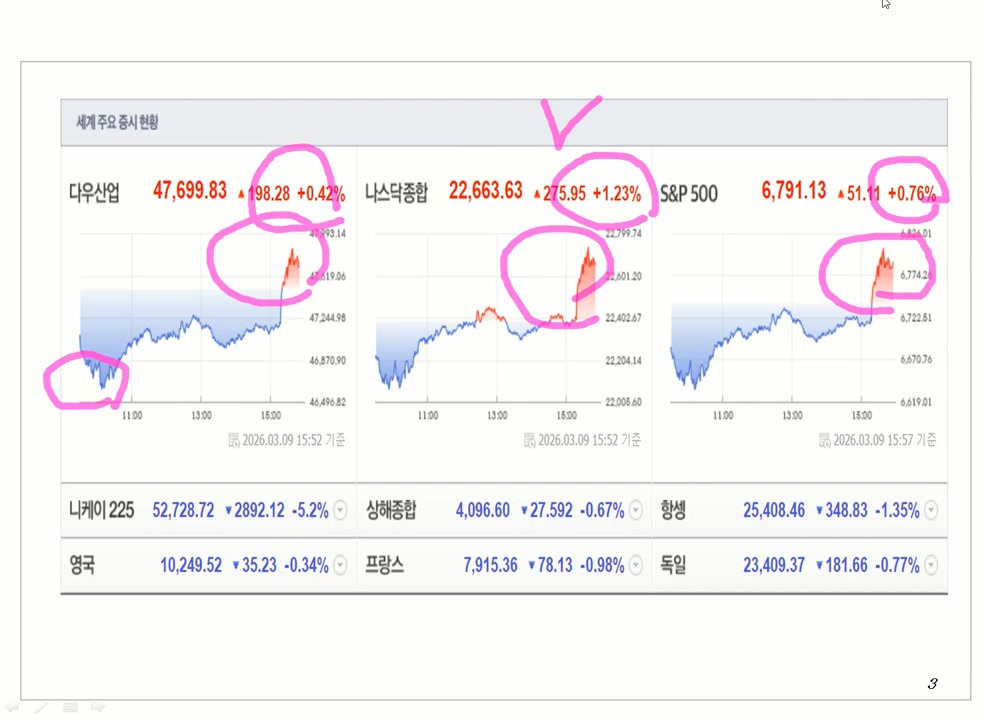Click calendar icon beside Nasdaq 15:52 timestamp
Screen dimensions: 986x720
529,440
